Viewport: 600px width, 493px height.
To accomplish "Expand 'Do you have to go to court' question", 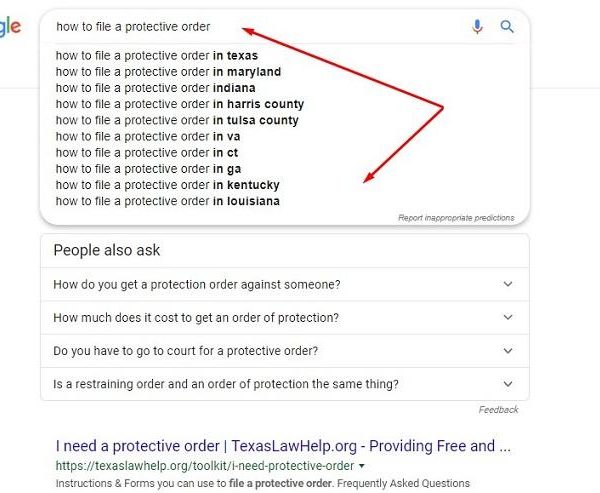I will coord(284,351).
